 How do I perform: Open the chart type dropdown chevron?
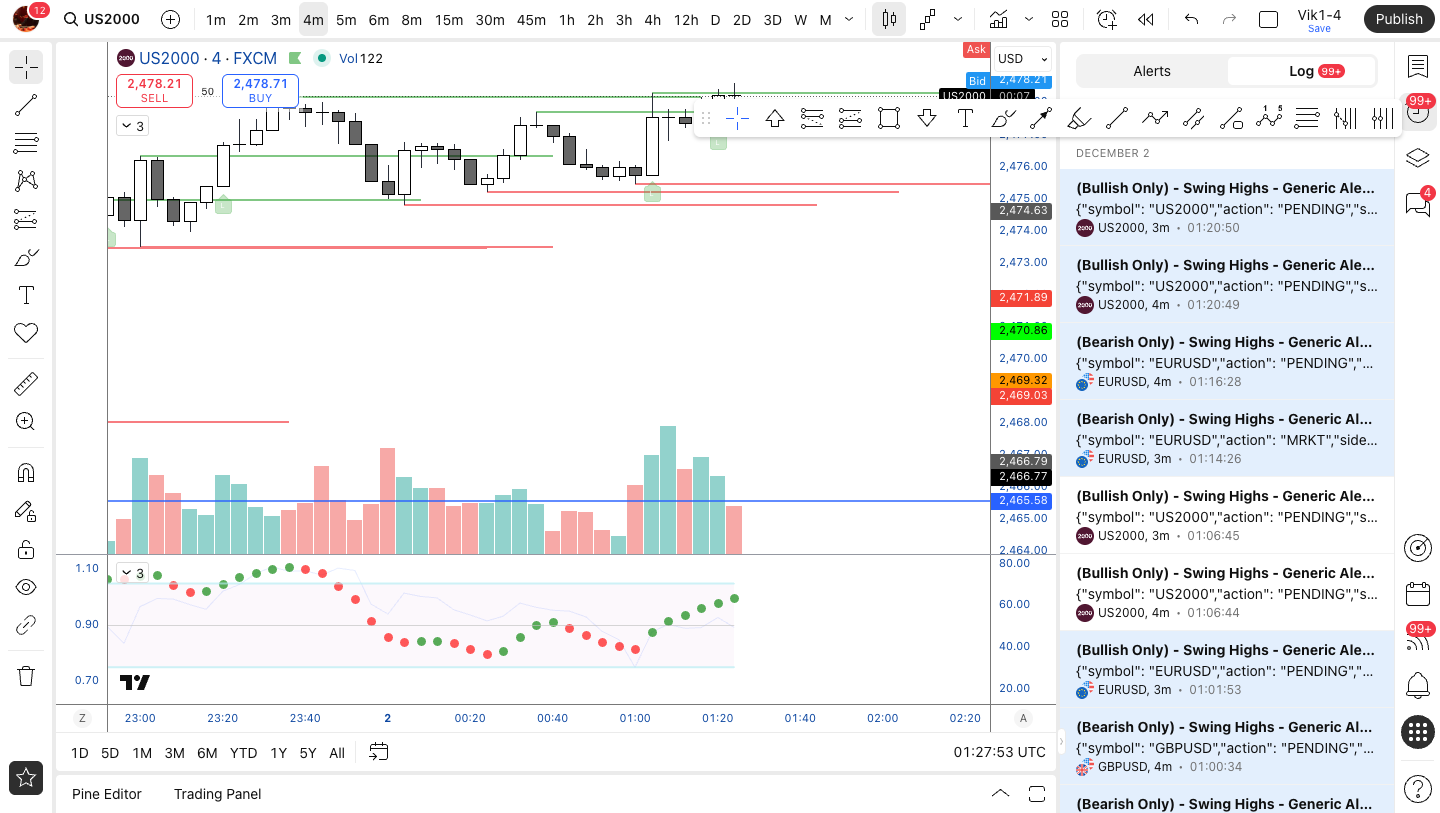coord(959,19)
